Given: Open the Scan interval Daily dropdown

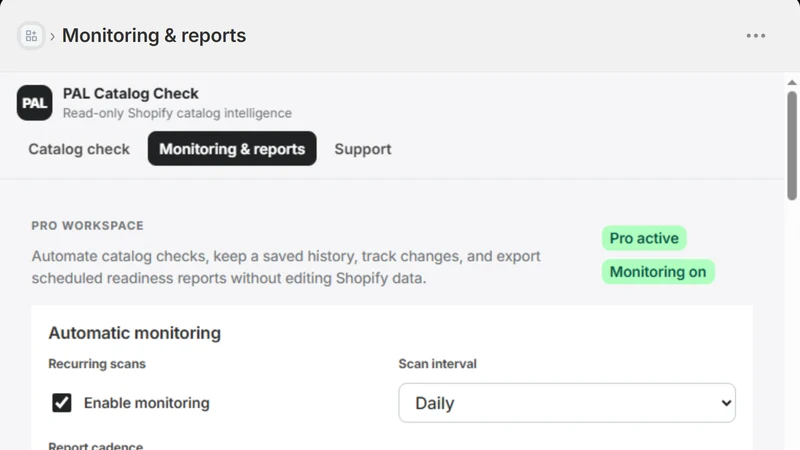Looking at the screenshot, I should tap(567, 403).
